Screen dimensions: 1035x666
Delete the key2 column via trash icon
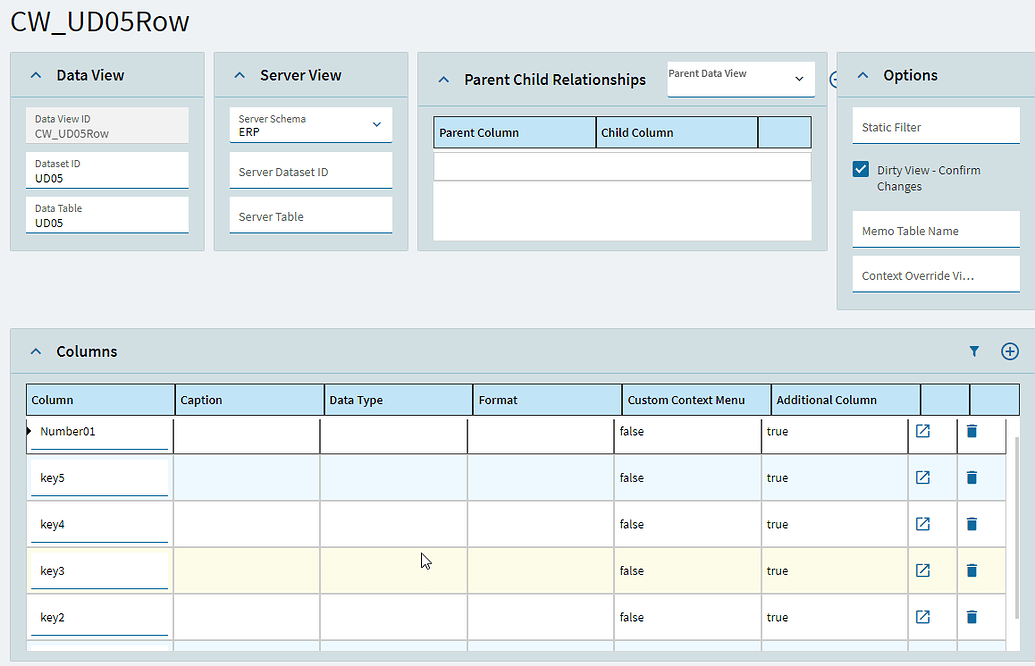coord(971,617)
